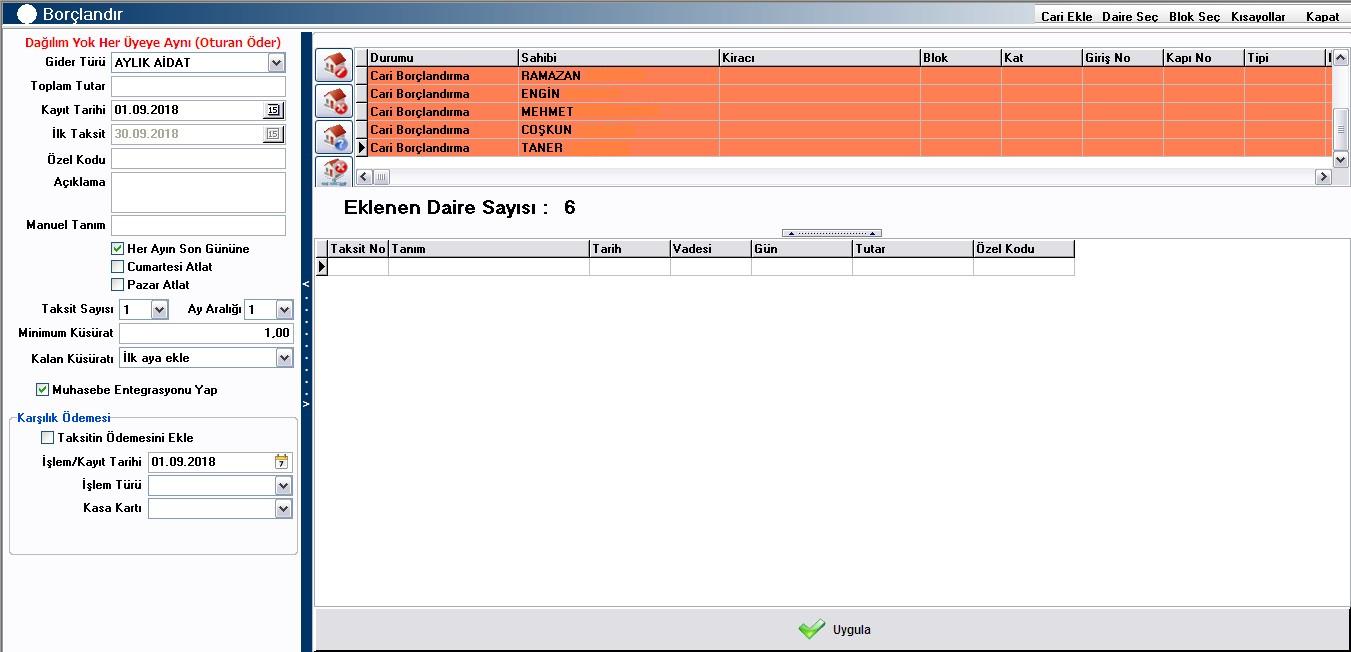The image size is (1351, 652).
Task: Click the house icon with blue question mark
Action: coord(334,137)
